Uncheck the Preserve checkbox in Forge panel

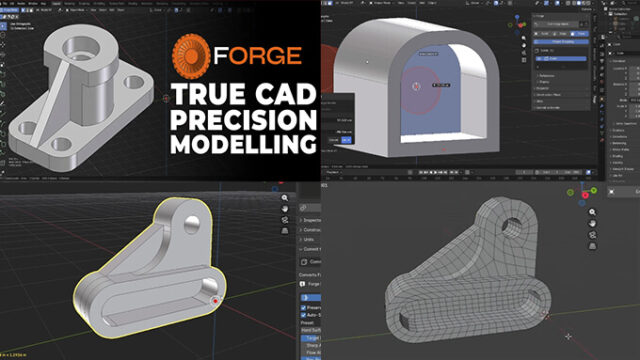(303, 308)
